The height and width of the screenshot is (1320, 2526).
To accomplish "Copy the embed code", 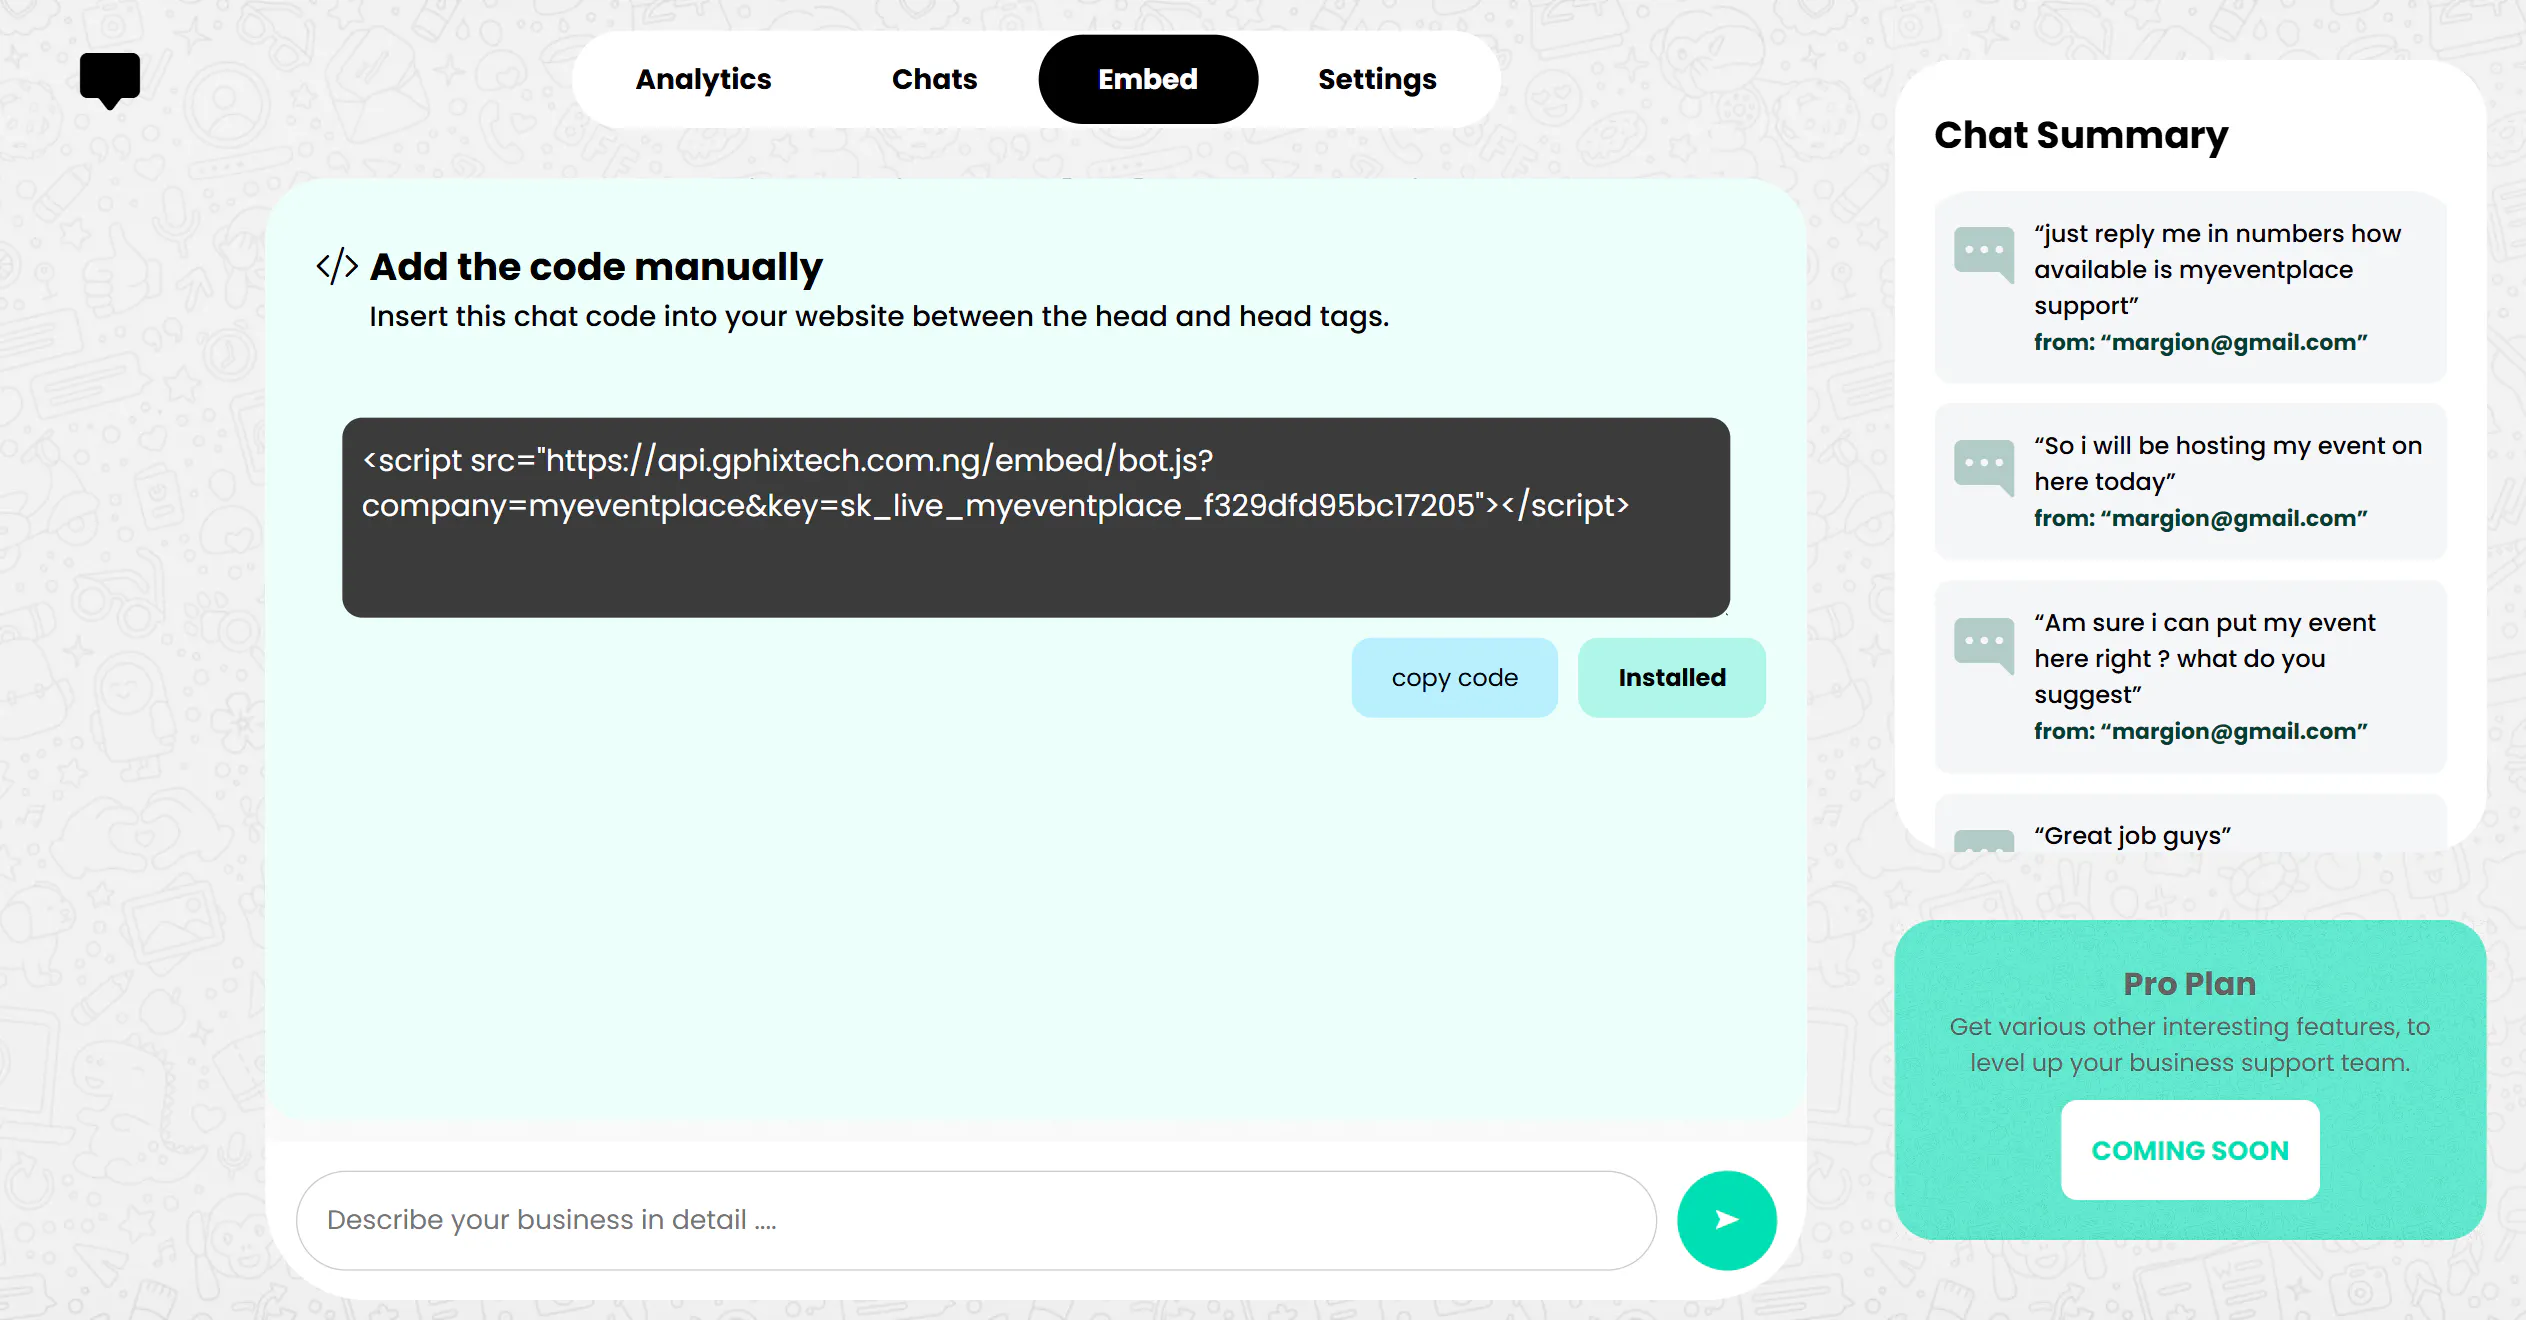I will 1454,677.
